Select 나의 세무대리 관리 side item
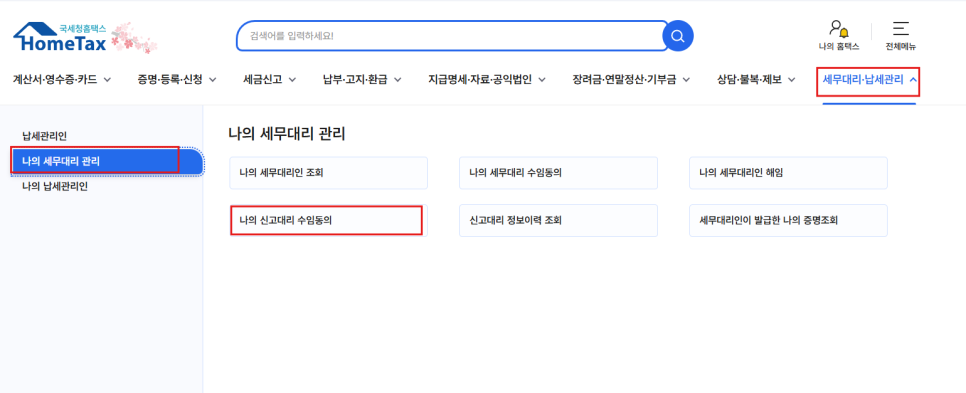The height and width of the screenshot is (393, 966). (x=107, y=161)
